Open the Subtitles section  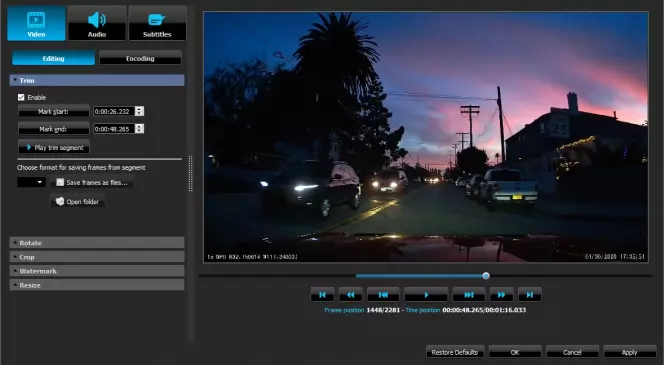coord(157,23)
